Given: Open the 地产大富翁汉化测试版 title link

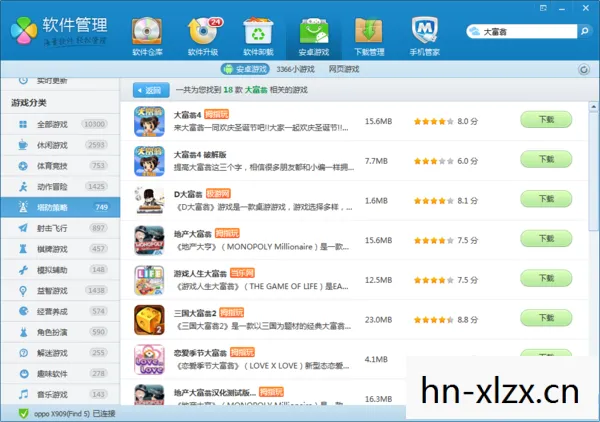Looking at the screenshot, I should pyautogui.click(x=215, y=393).
